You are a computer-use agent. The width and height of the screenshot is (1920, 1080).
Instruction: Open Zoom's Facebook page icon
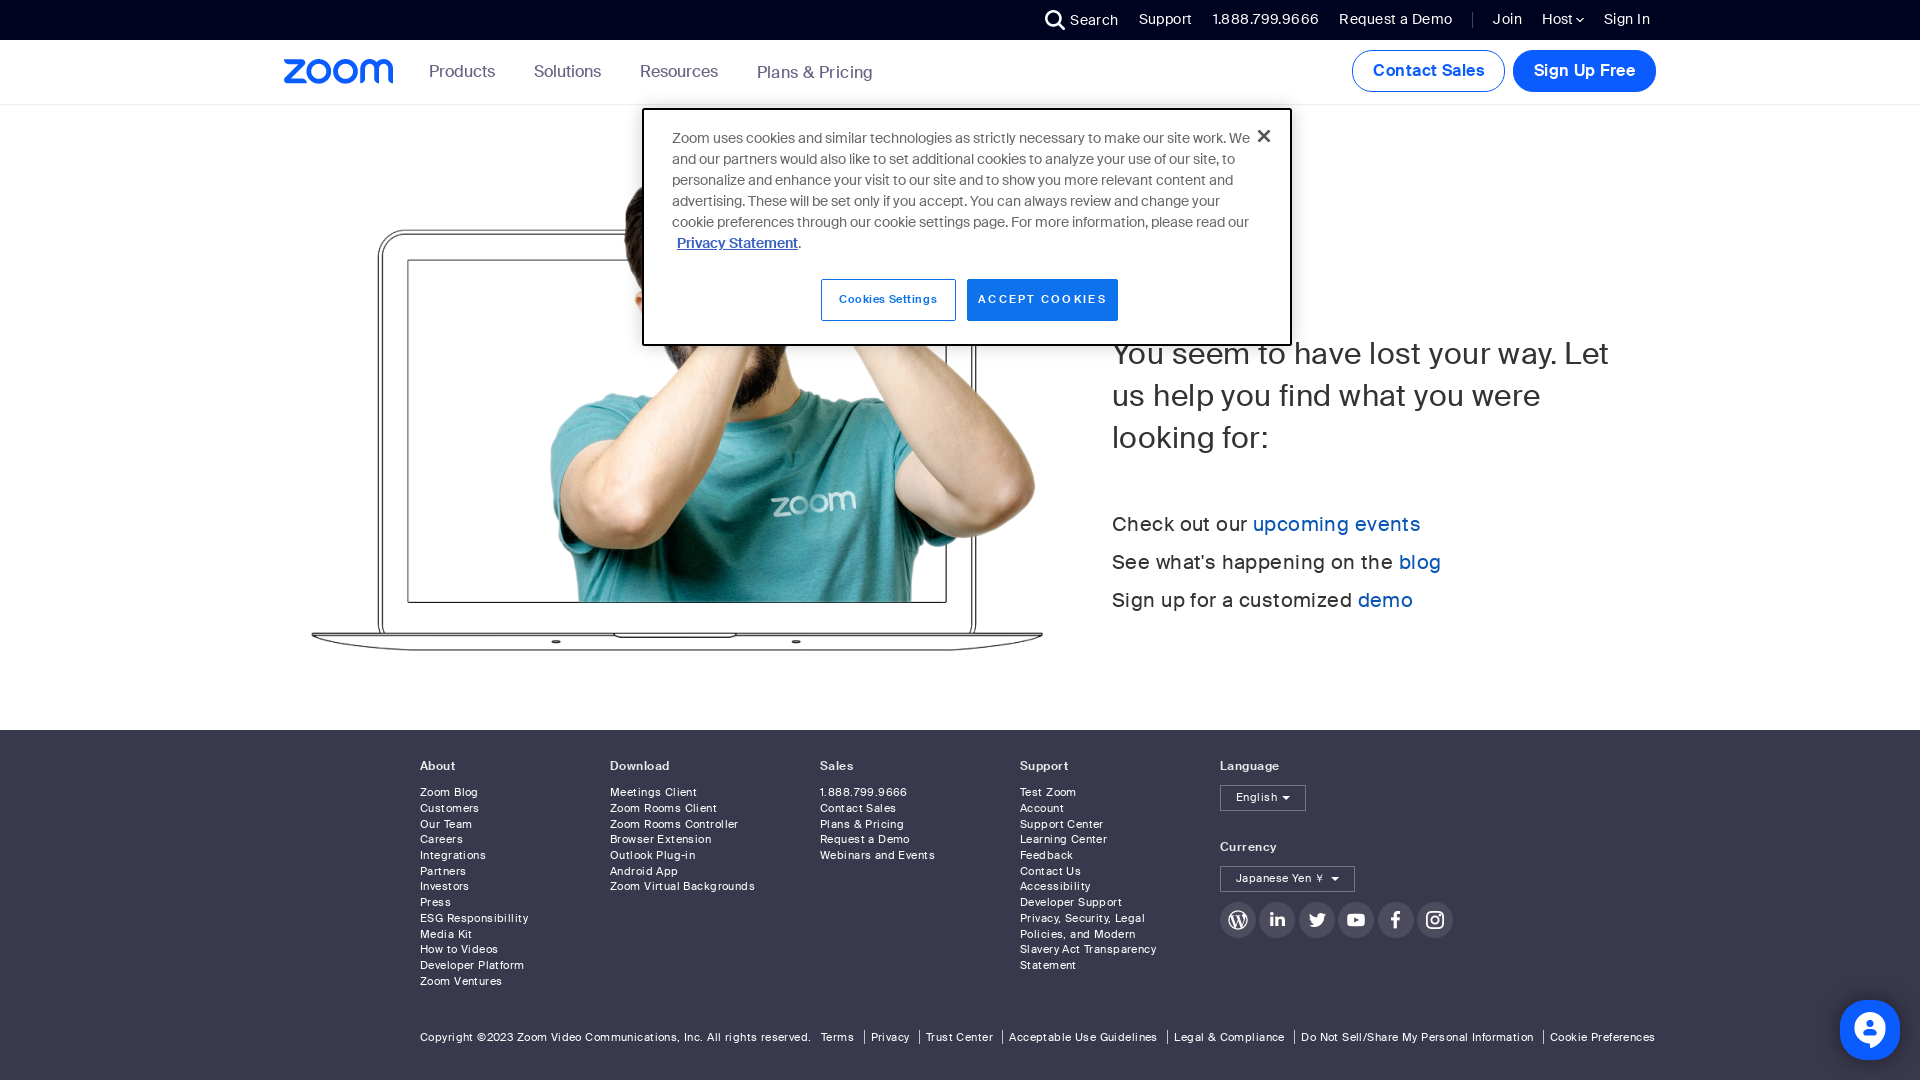pos(1395,920)
